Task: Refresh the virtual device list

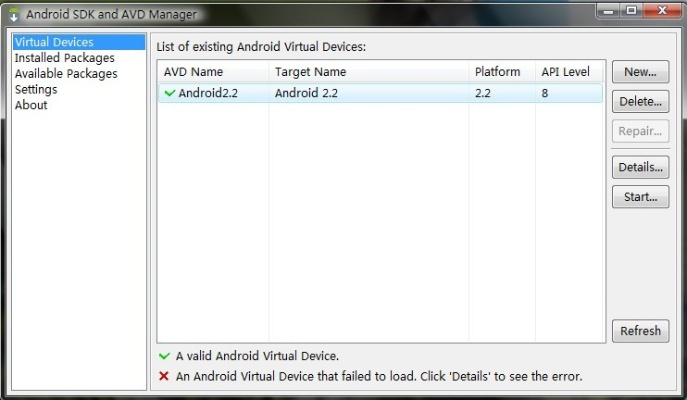Action: 640,331
